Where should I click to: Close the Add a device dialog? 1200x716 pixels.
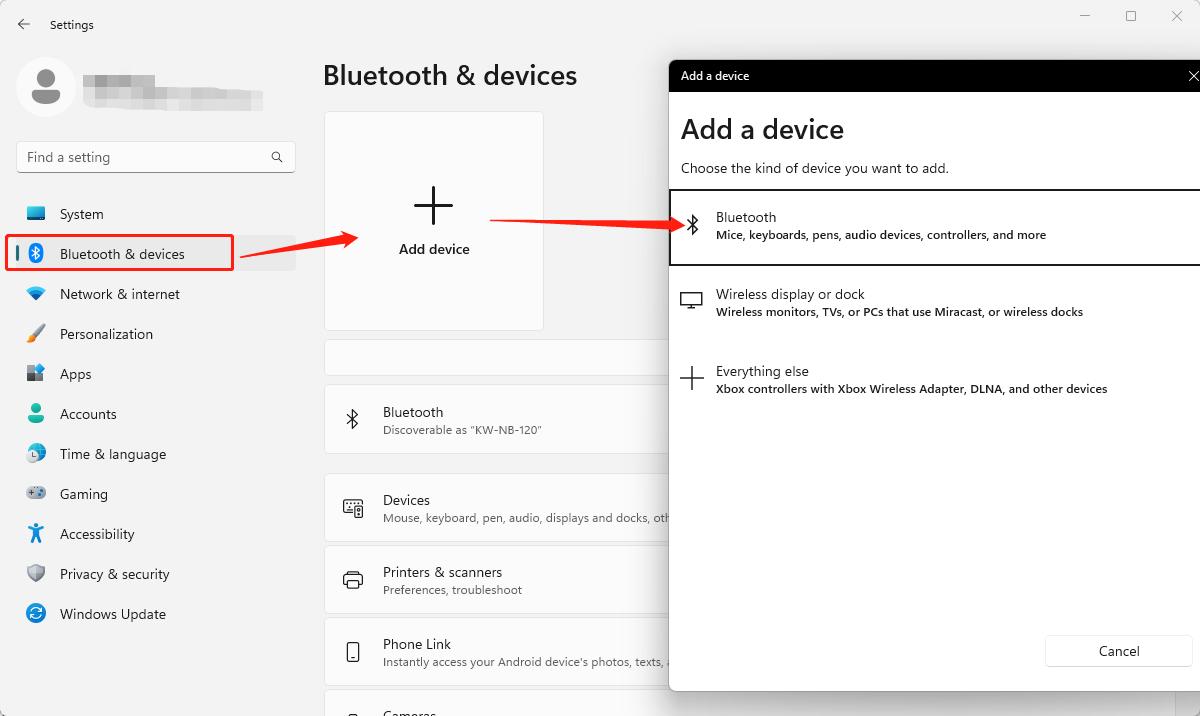click(x=1192, y=76)
